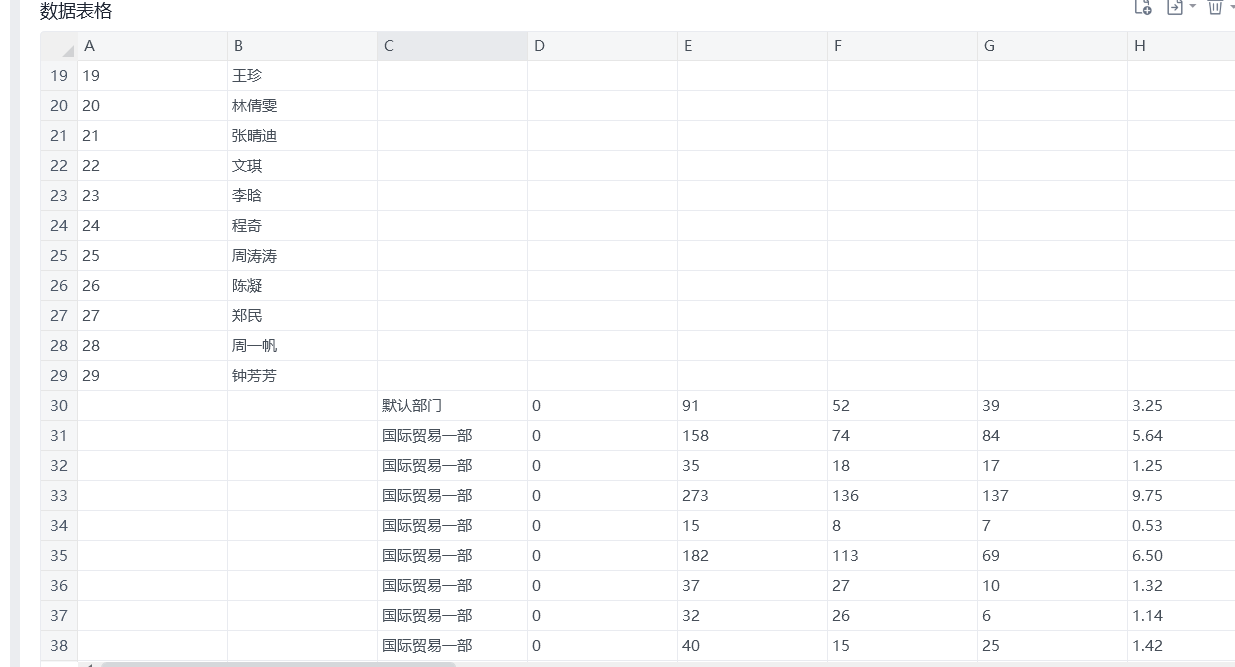Screen dimensions: 1235x667
Task: Select column D header
Action: 603,46
